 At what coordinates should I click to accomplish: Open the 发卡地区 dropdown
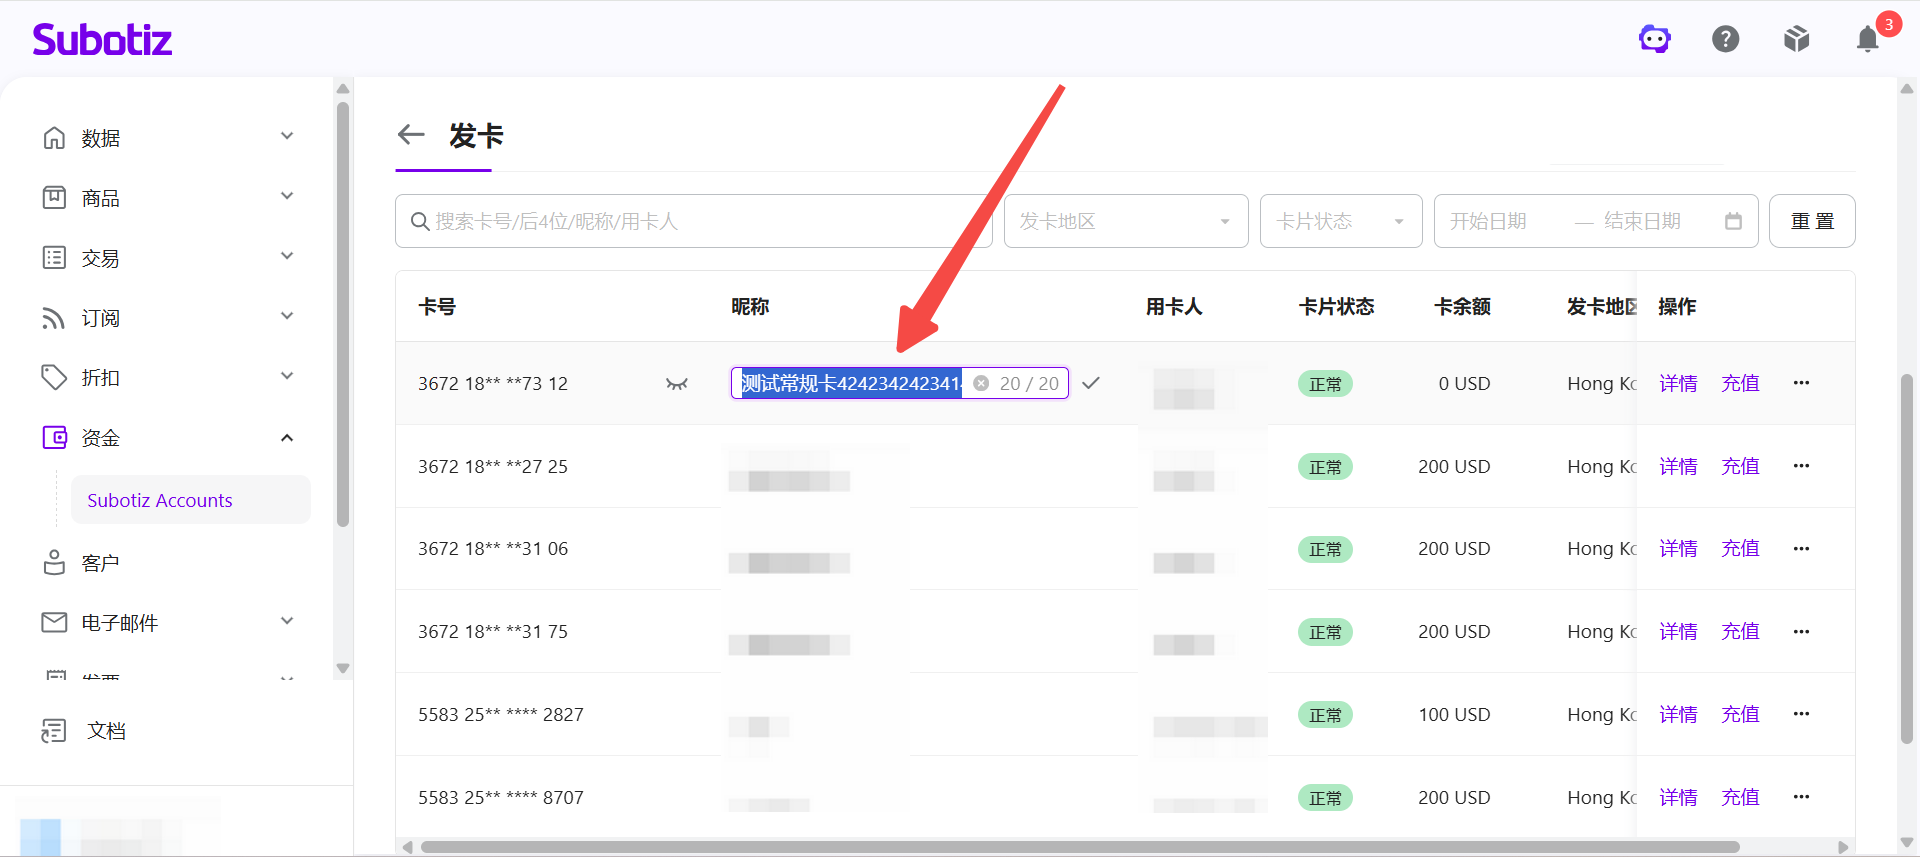[1126, 221]
